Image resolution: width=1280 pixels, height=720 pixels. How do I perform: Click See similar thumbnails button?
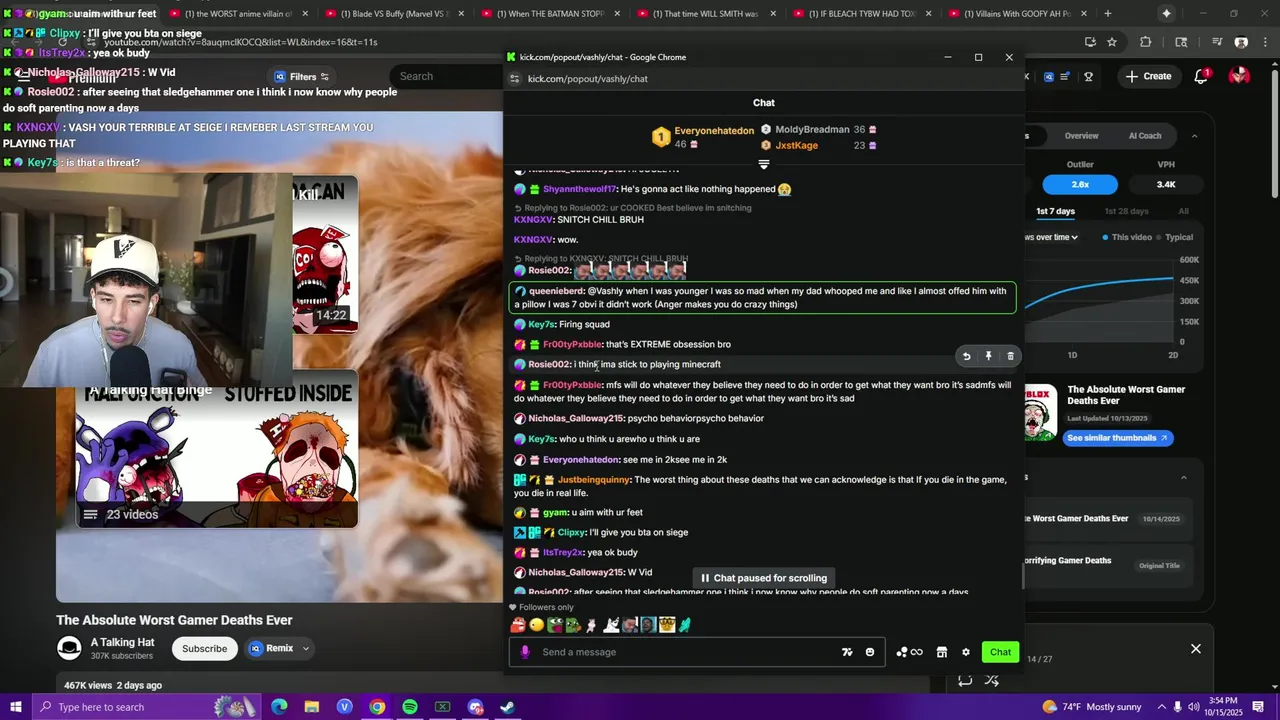[x=1117, y=438]
